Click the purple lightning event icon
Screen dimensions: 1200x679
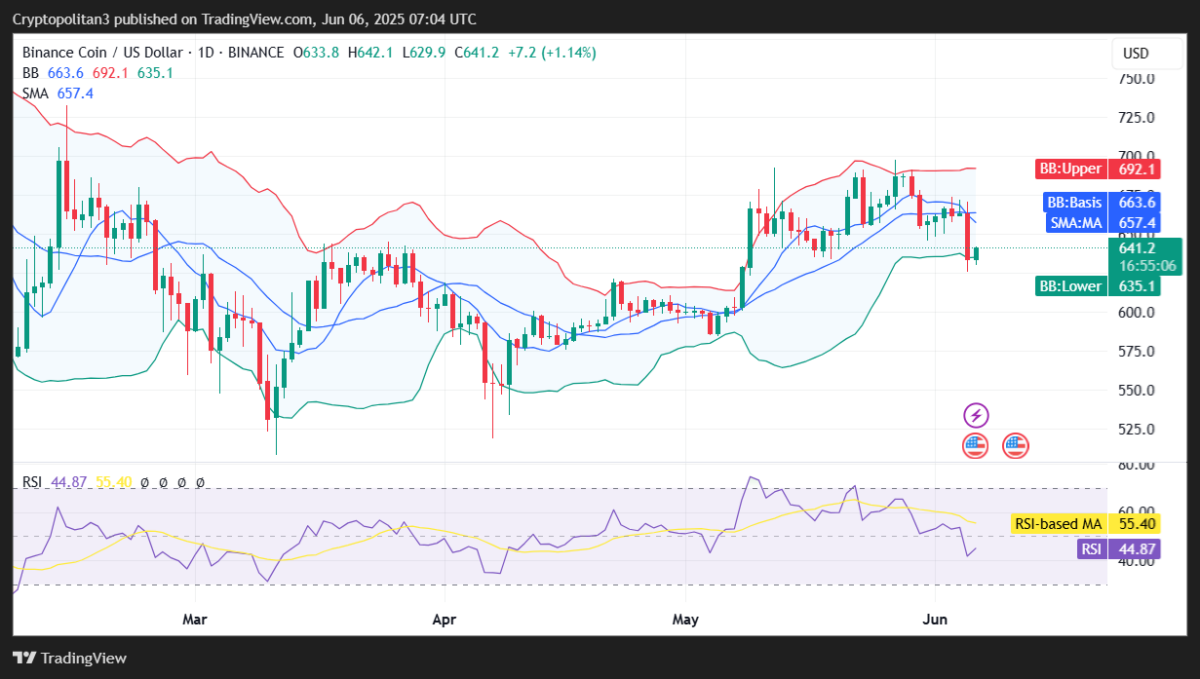tap(976, 415)
